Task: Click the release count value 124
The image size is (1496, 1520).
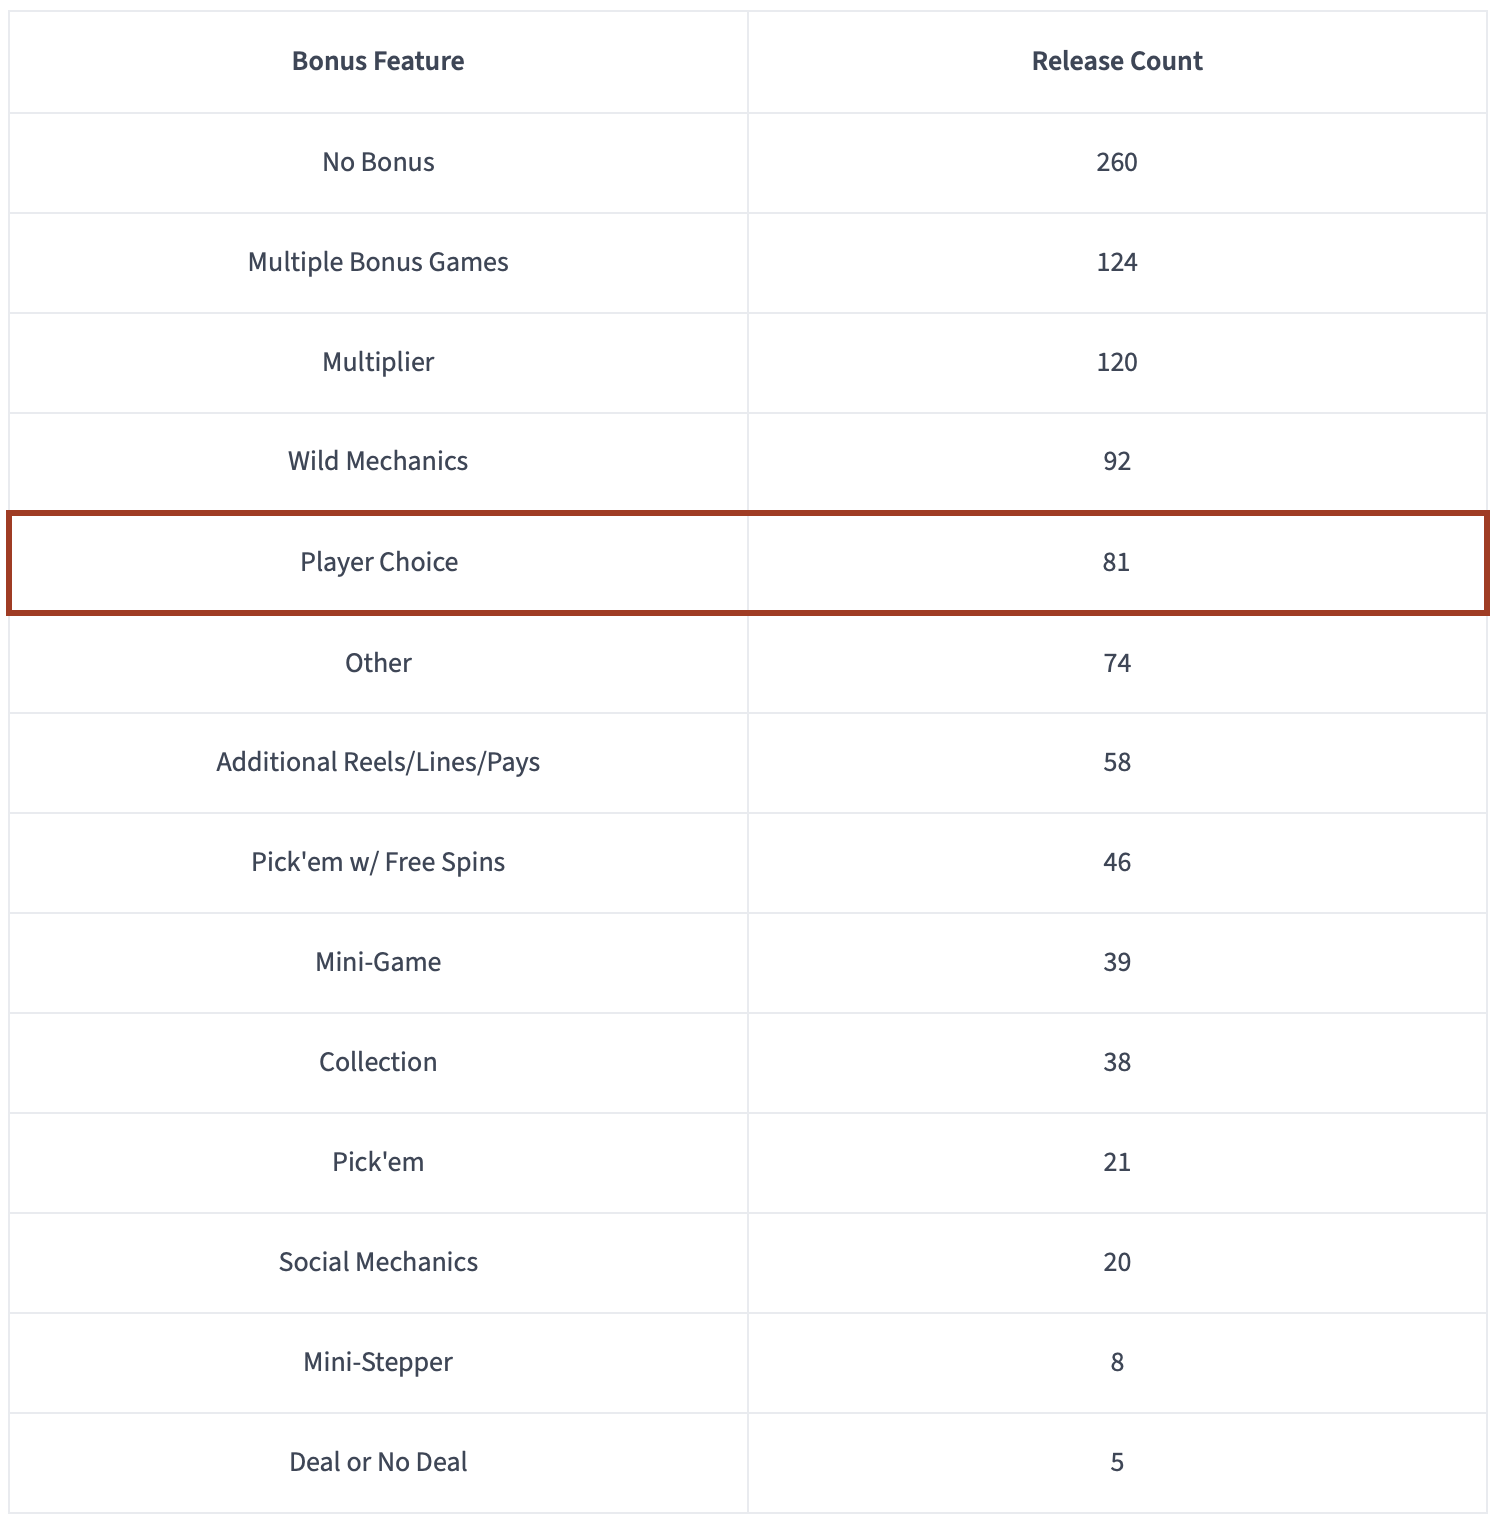Action: (x=1117, y=262)
